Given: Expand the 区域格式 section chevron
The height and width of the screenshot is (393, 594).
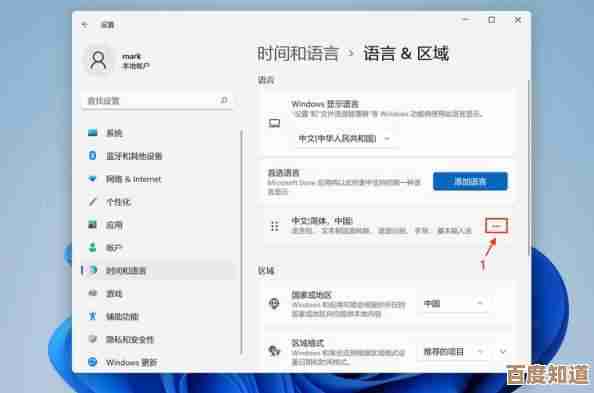Looking at the screenshot, I should coord(503,352).
